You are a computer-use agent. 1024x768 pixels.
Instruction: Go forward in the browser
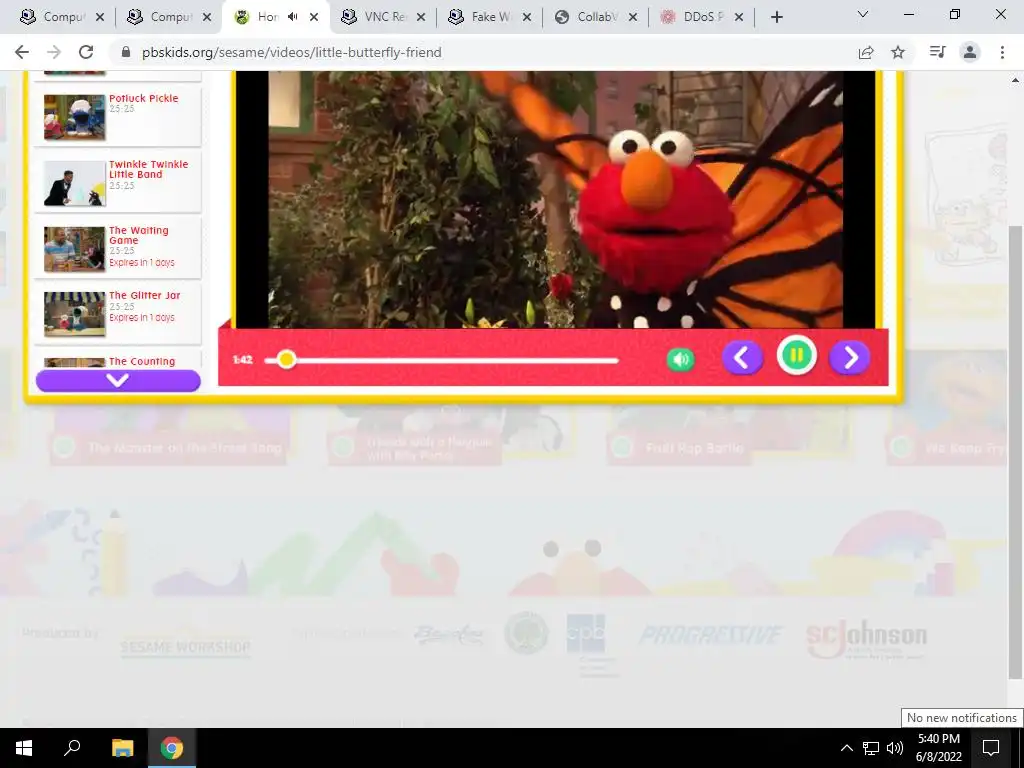[54, 52]
